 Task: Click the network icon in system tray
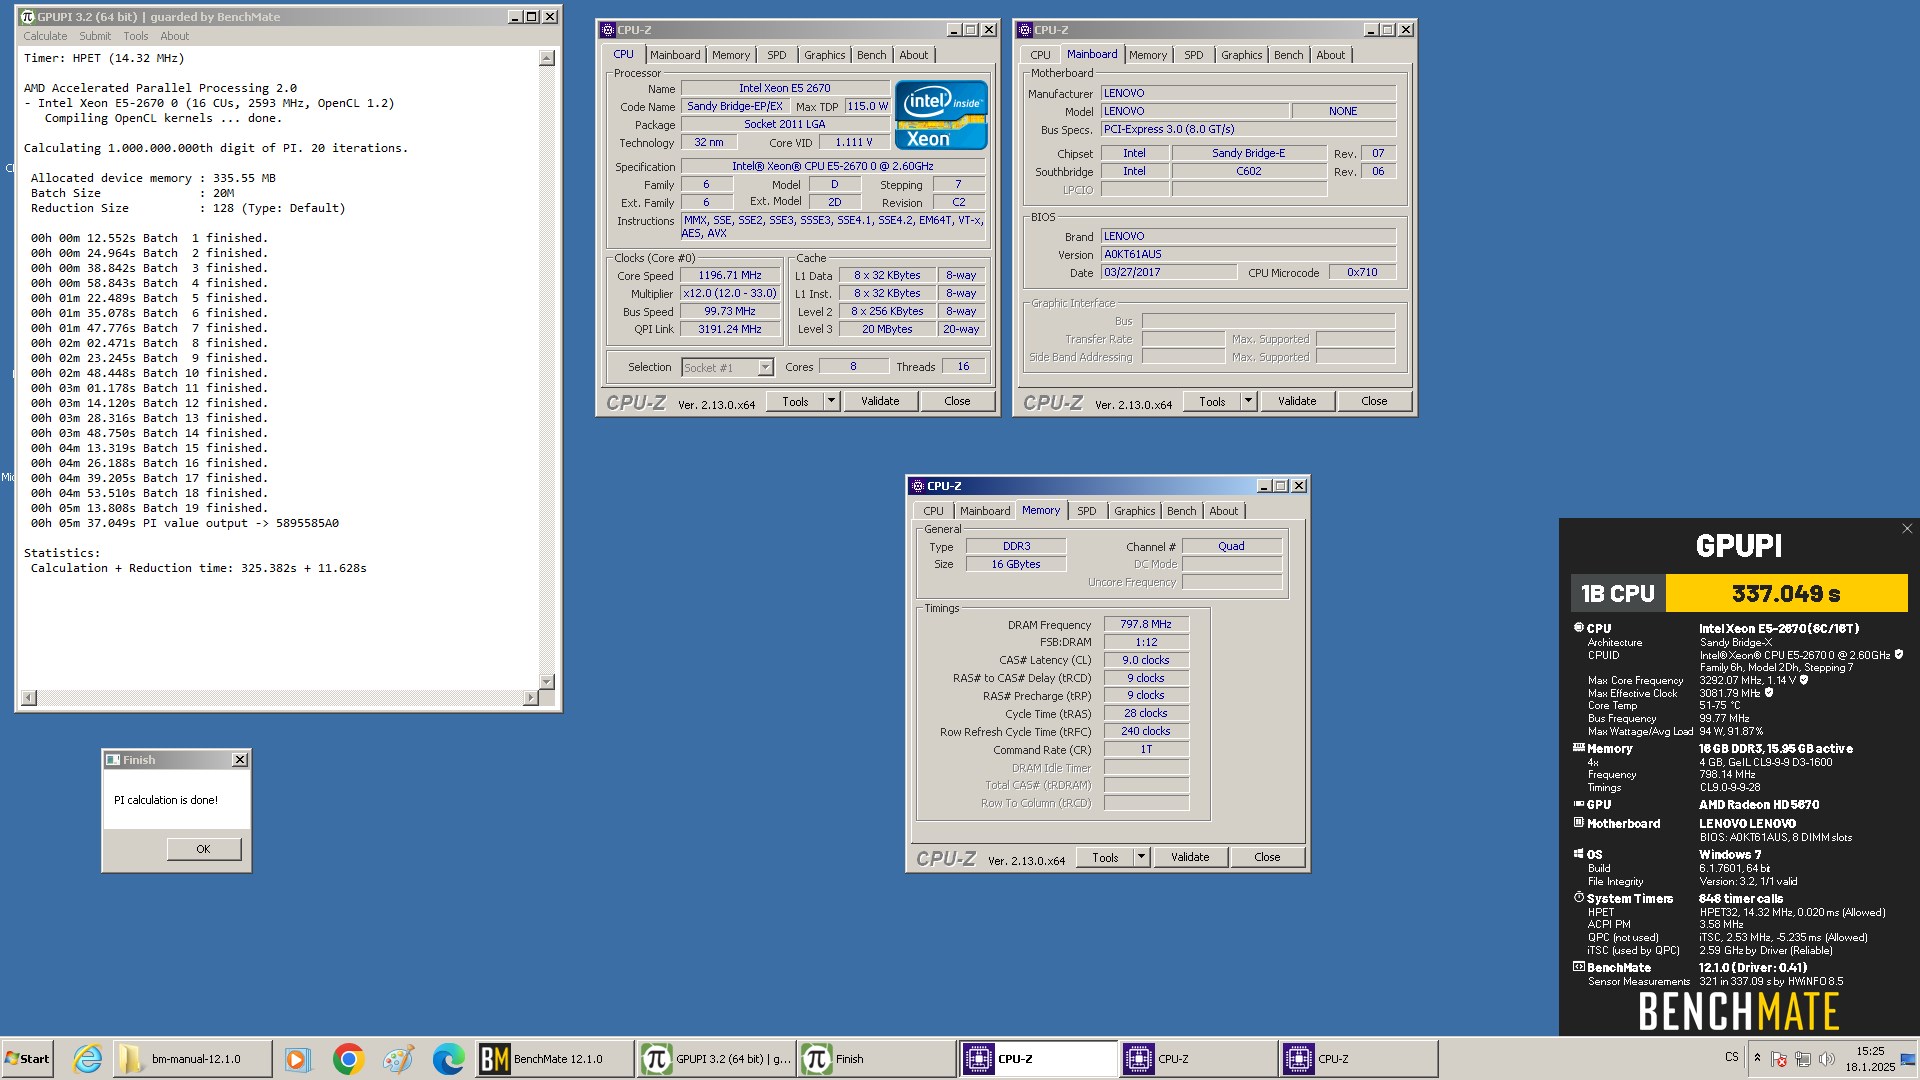[1802, 1059]
